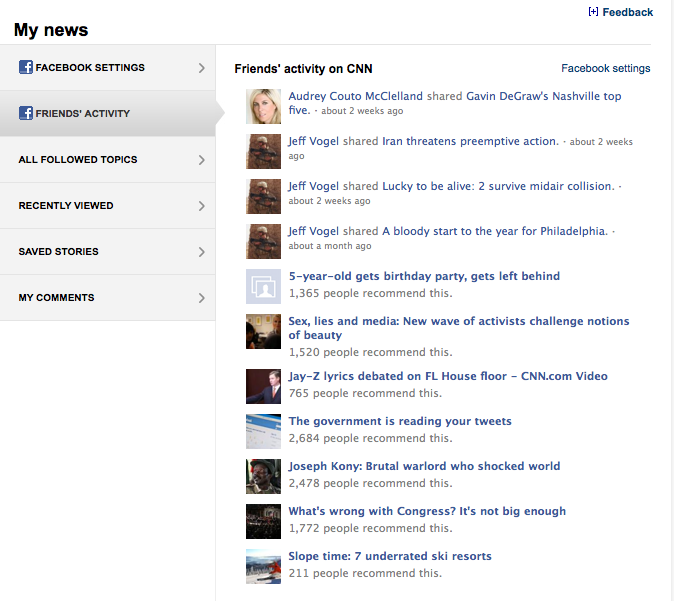The image size is (674, 601).
Task: Open Gavin DeGraw's Nashville top five story
Action: (x=544, y=96)
